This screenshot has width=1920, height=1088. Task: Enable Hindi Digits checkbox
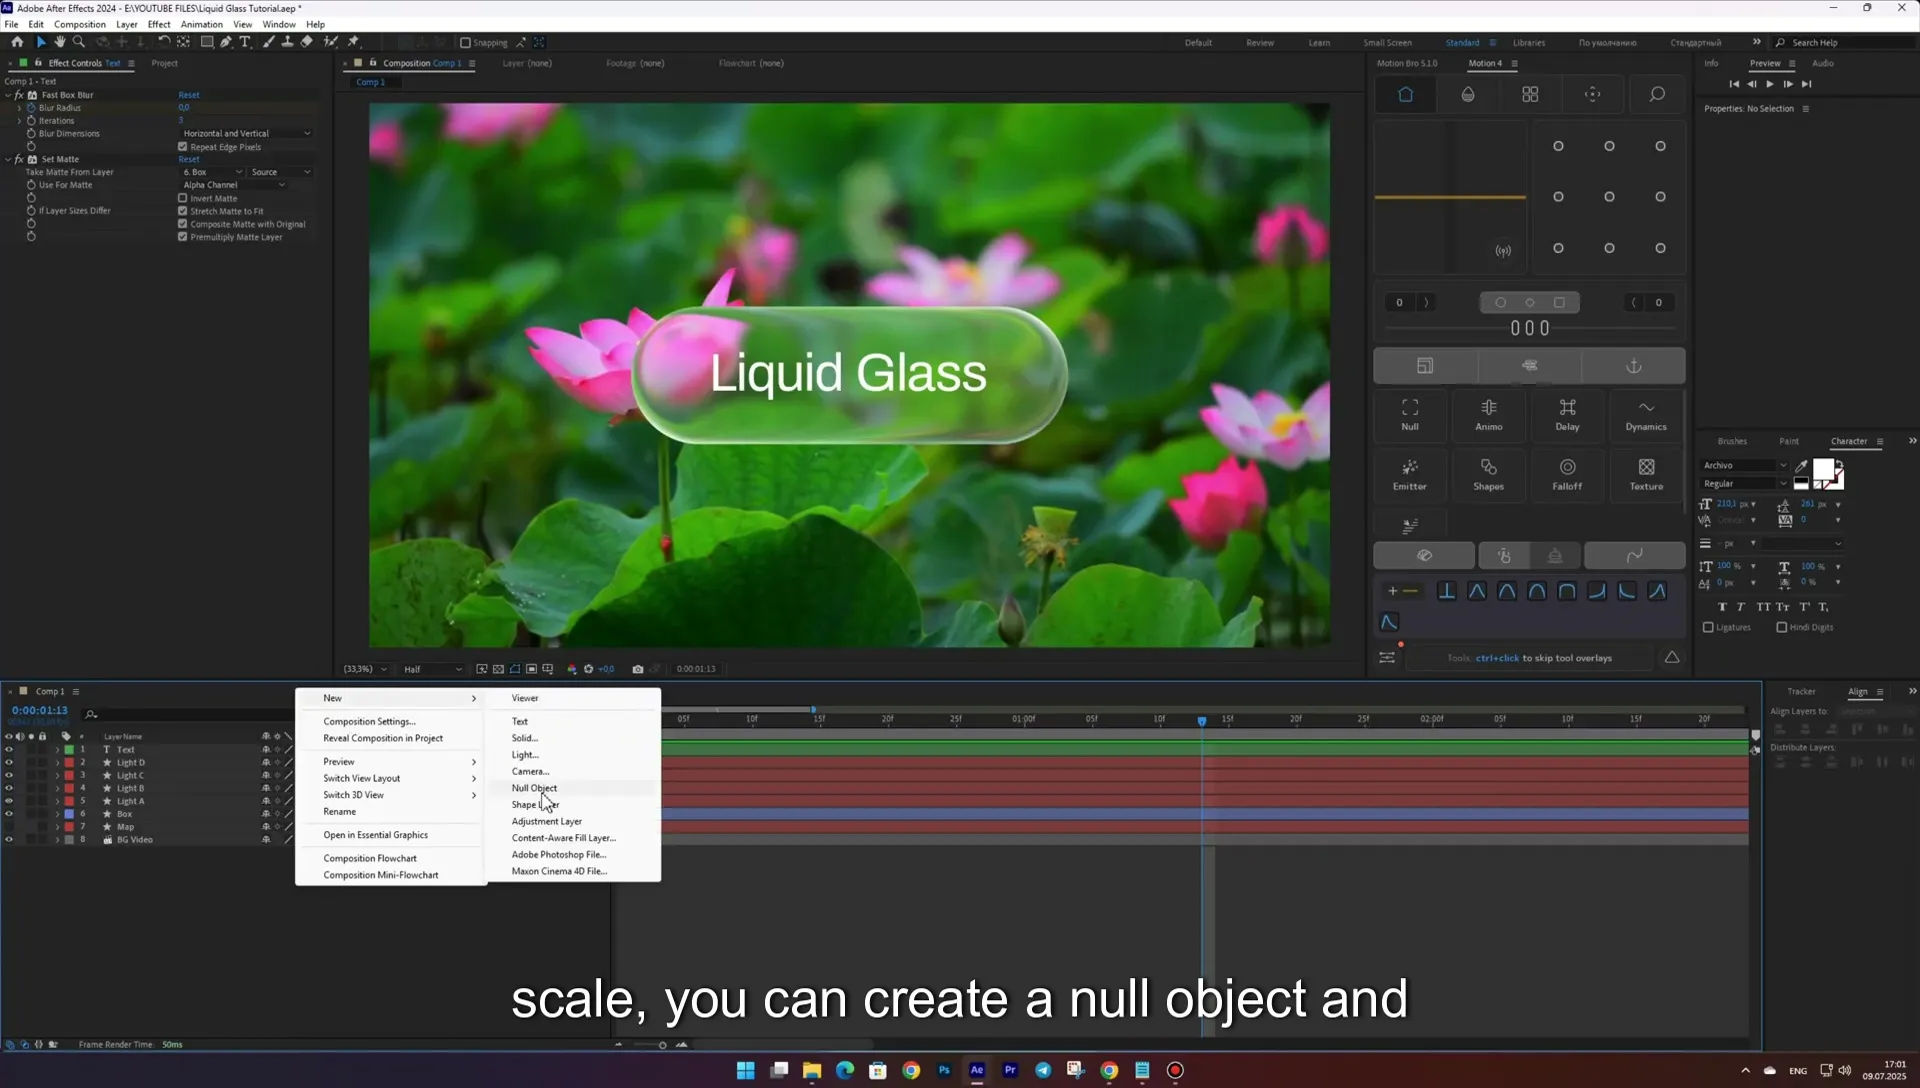(1782, 628)
